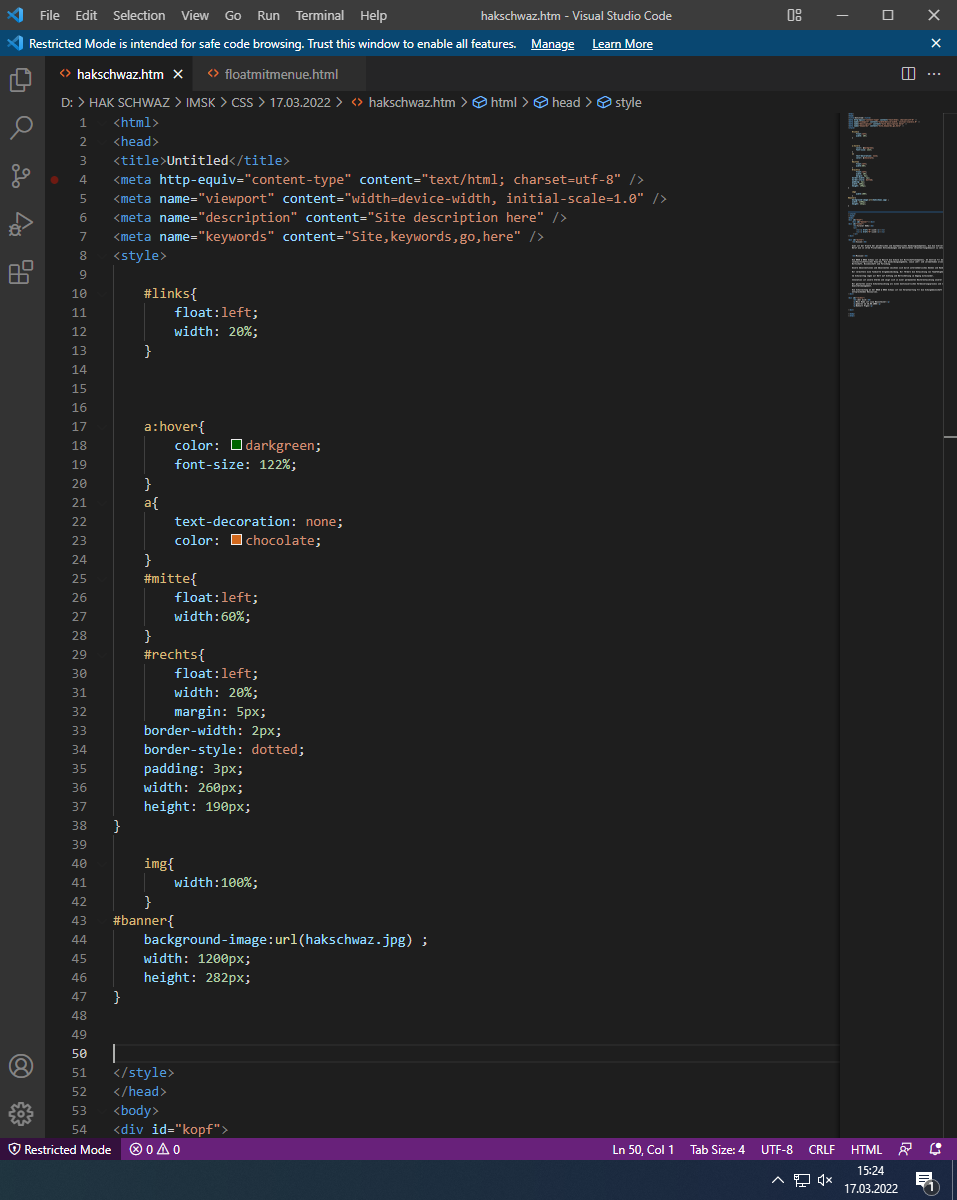The image size is (957, 1200).
Task: Toggle the breakpoint on line 4
Action: (55, 180)
